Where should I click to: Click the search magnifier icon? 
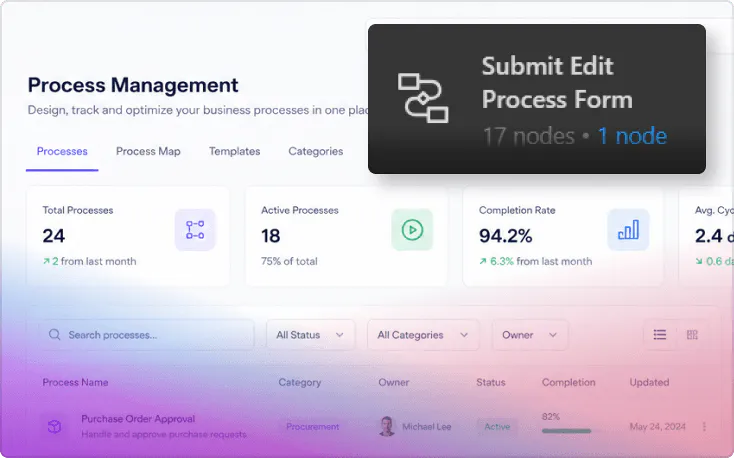pos(55,335)
